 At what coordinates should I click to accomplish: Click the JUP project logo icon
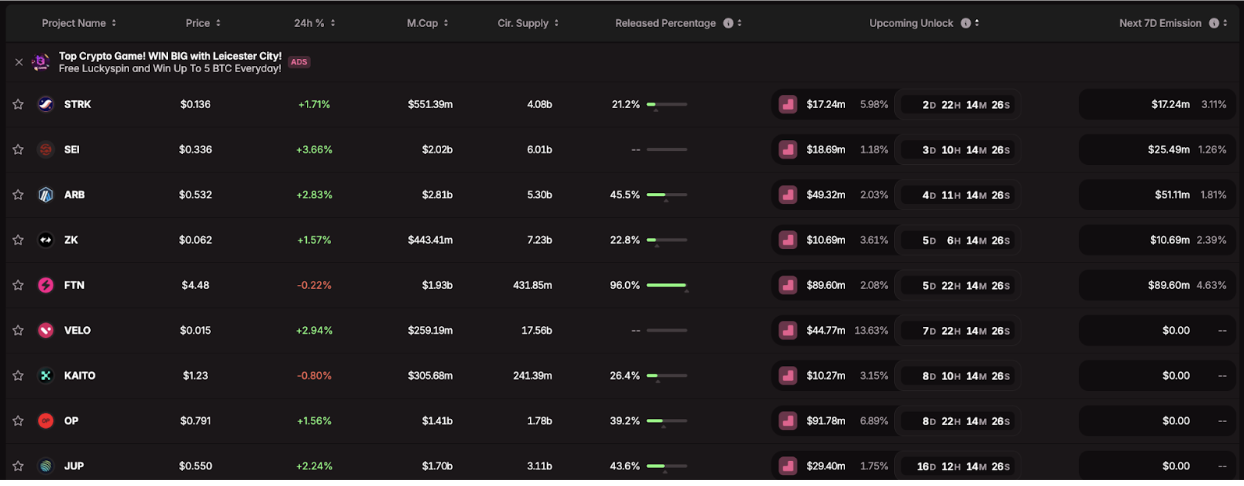coord(46,466)
